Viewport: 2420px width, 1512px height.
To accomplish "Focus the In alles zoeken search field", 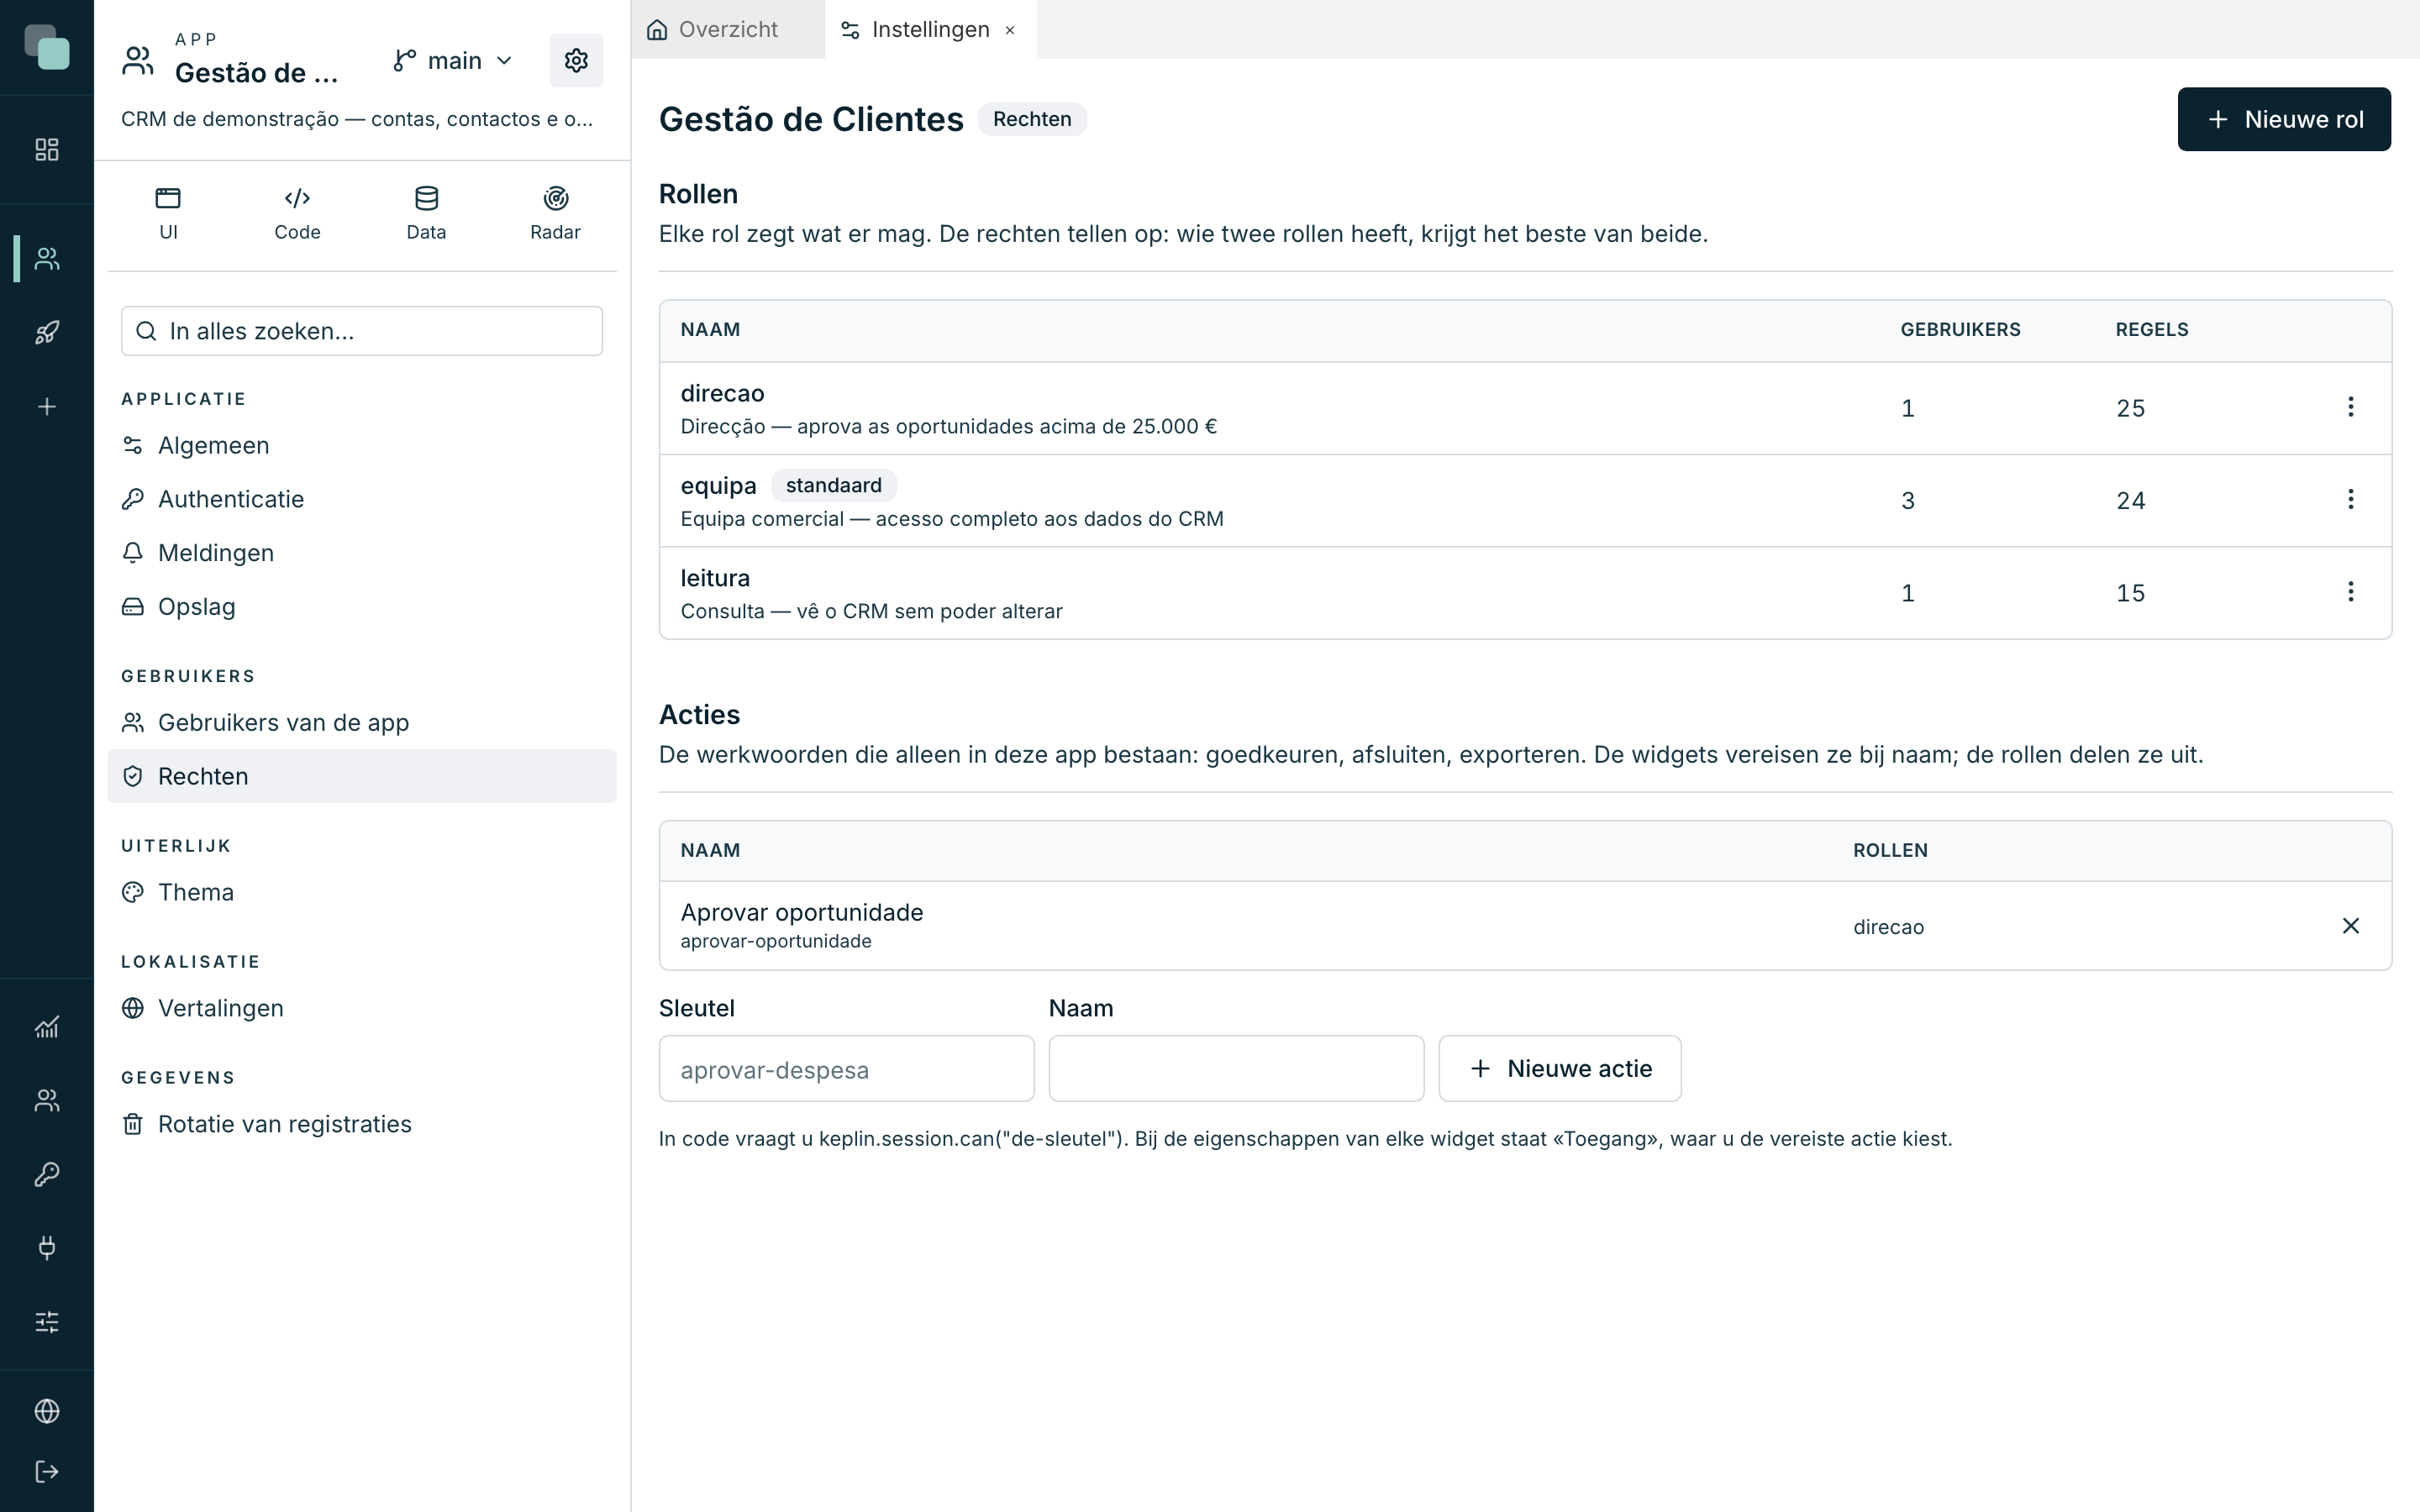I will (362, 331).
